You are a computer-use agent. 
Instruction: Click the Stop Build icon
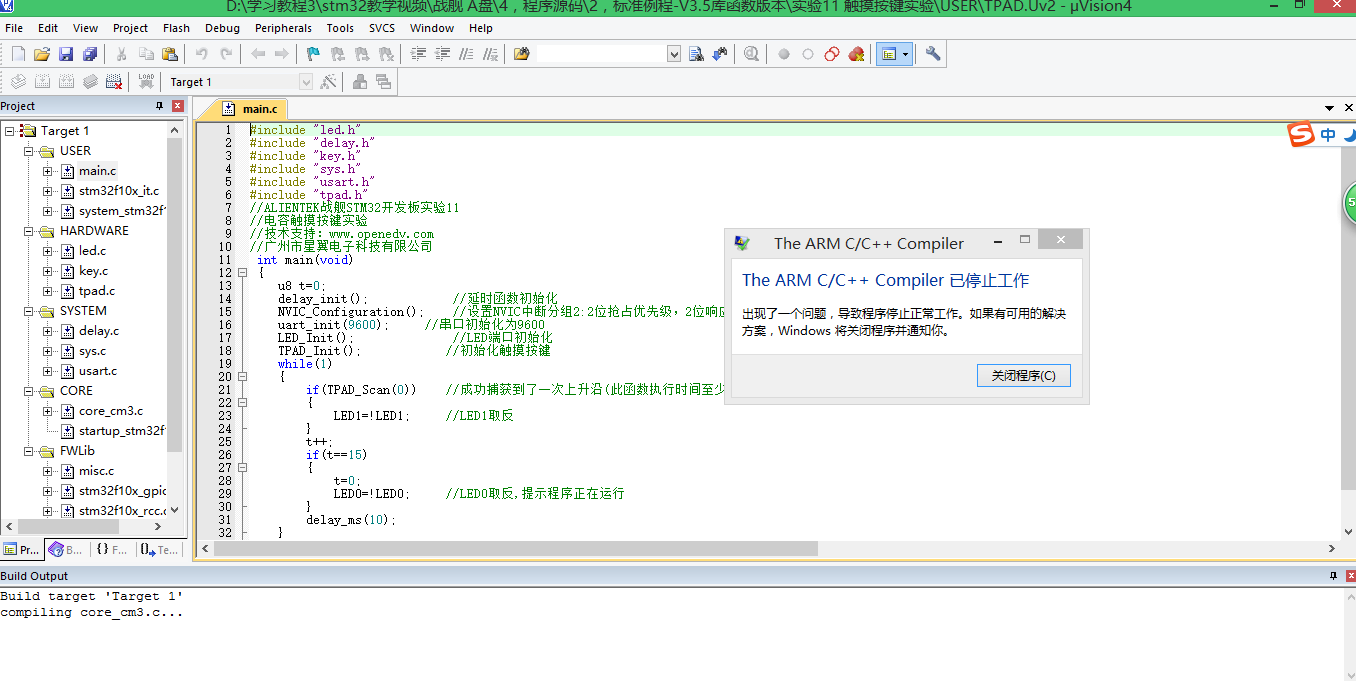point(114,82)
